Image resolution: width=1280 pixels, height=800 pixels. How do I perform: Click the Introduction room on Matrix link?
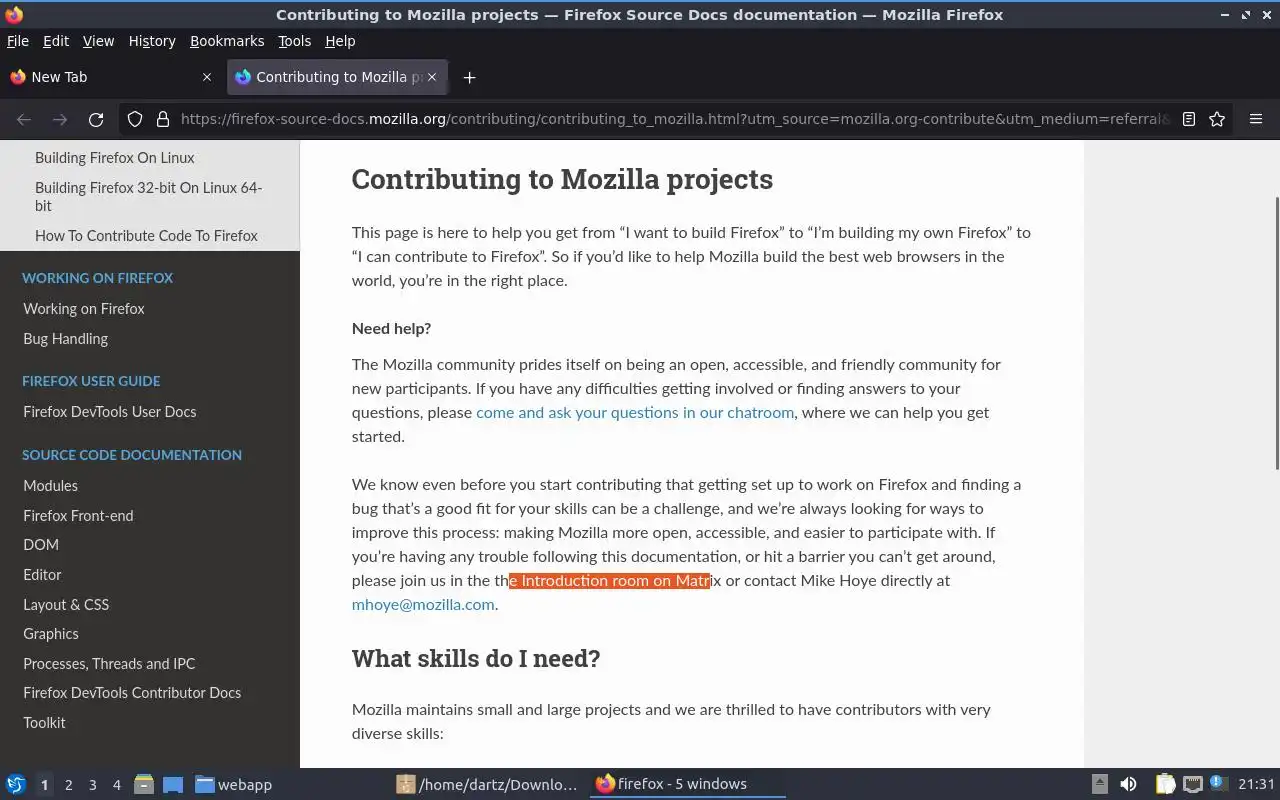coord(609,580)
